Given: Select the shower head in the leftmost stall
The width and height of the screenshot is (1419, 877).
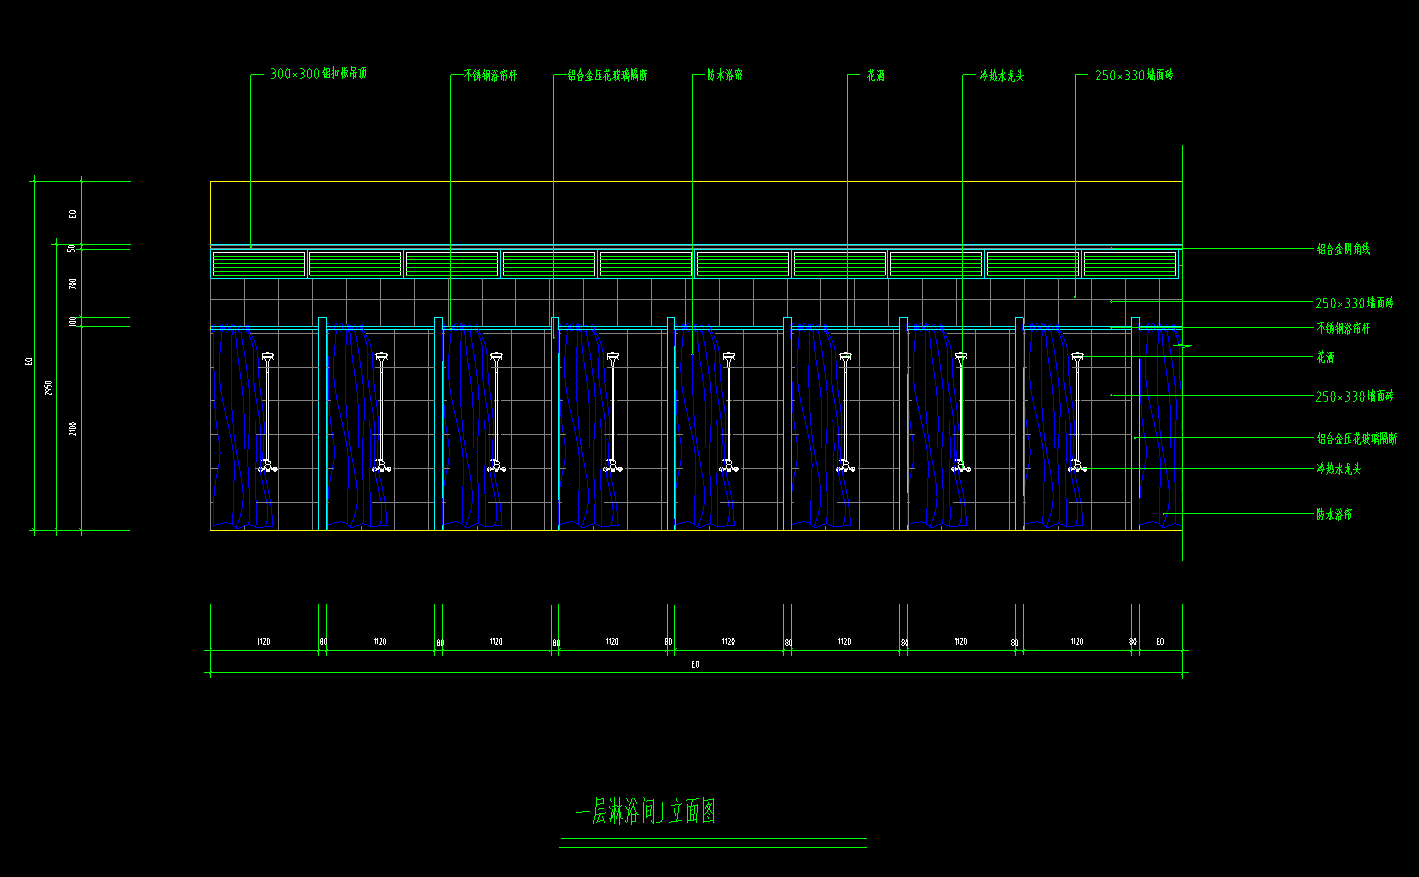Looking at the screenshot, I should pyautogui.click(x=267, y=357).
